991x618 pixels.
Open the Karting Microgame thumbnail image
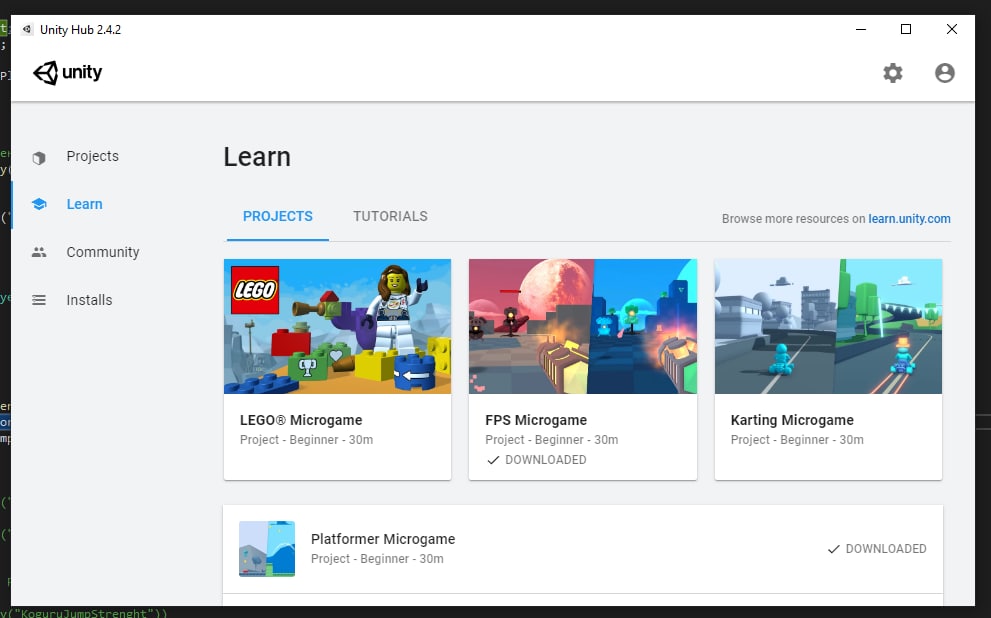click(828, 326)
